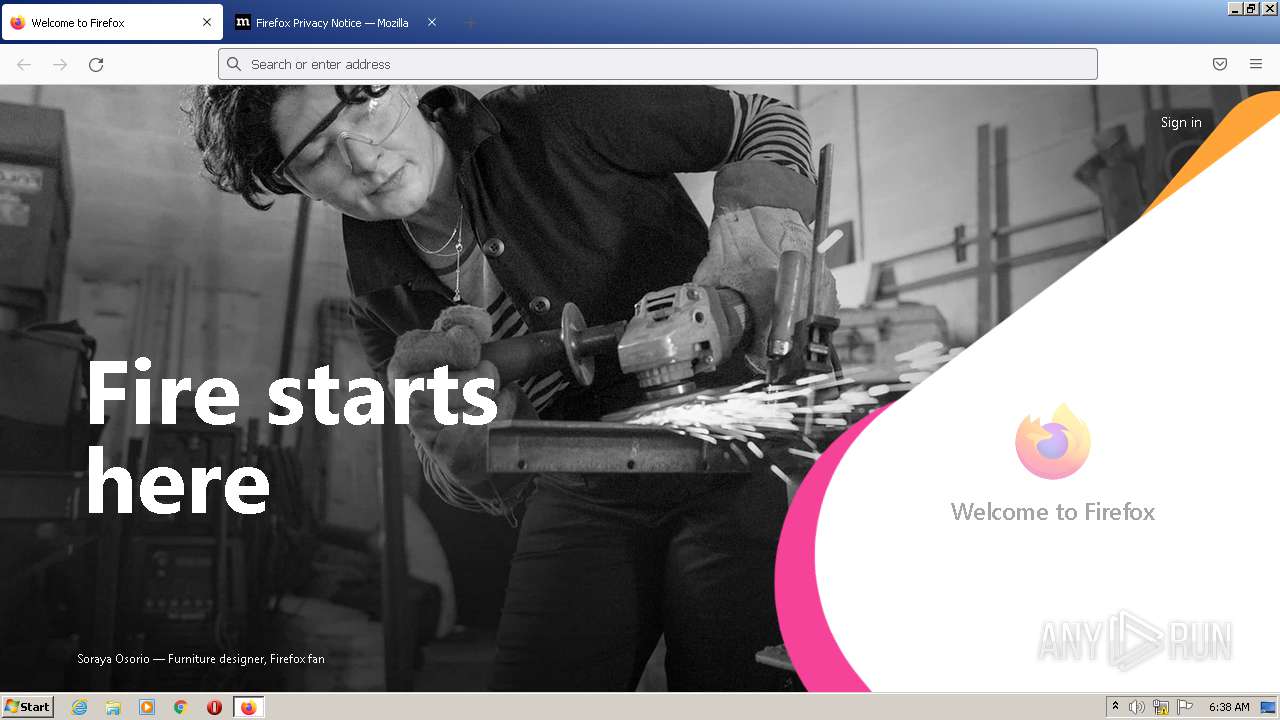Click the Sign in link
The height and width of the screenshot is (720, 1280).
[1181, 122]
